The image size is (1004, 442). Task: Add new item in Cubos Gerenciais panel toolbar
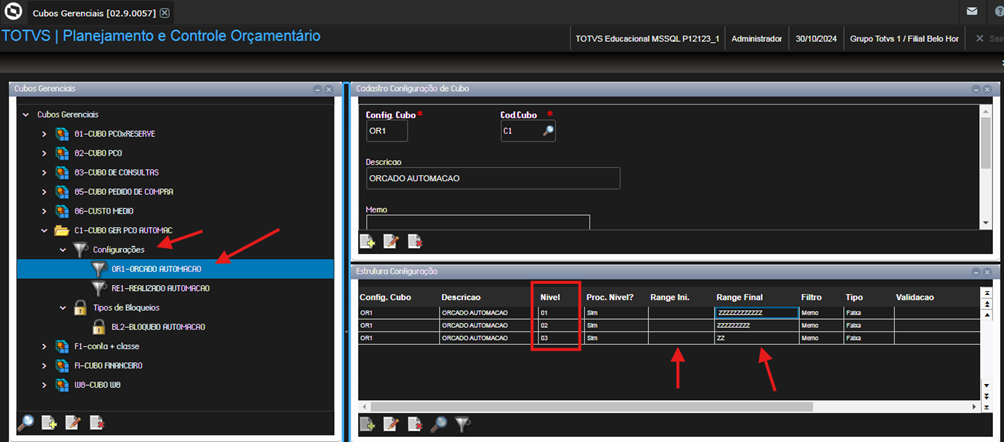(49, 422)
